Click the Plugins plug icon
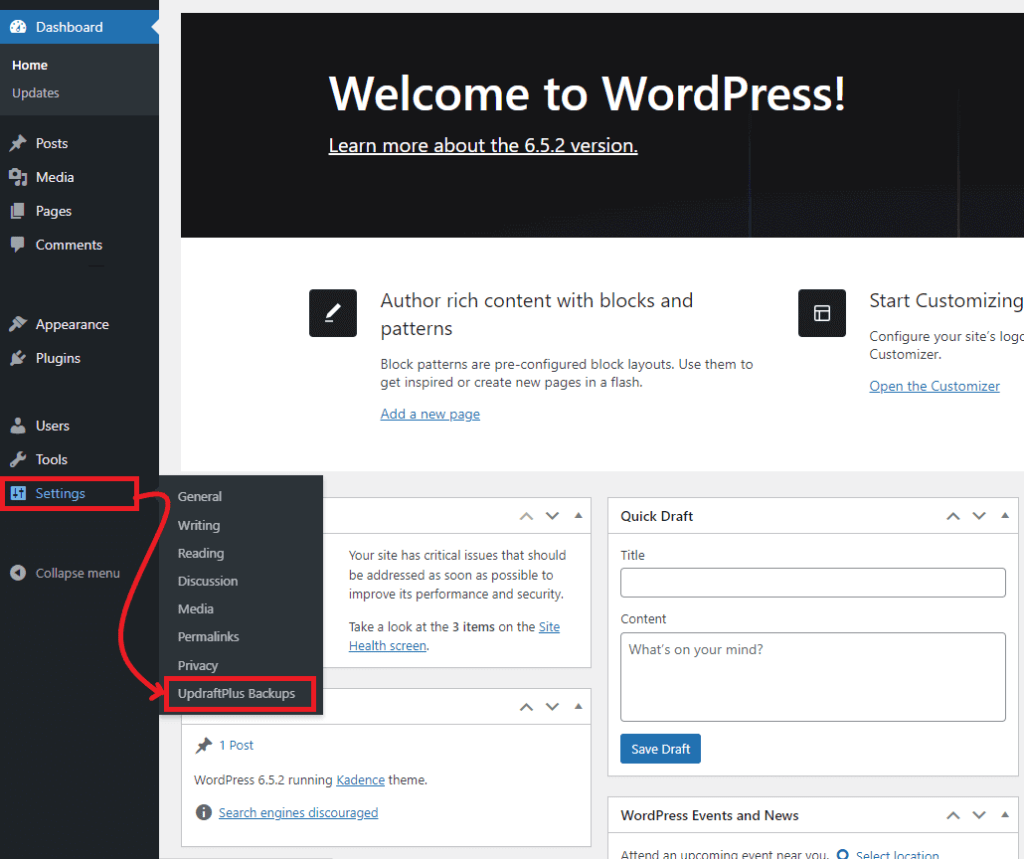This screenshot has height=859, width=1024. pos(18,358)
